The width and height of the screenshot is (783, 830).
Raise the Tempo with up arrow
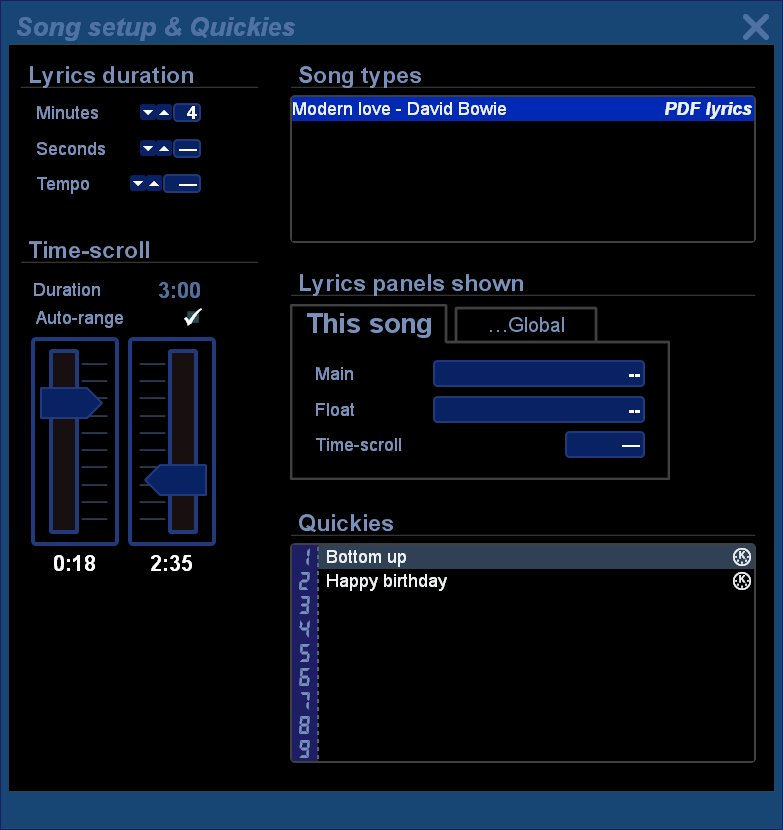[x=154, y=184]
